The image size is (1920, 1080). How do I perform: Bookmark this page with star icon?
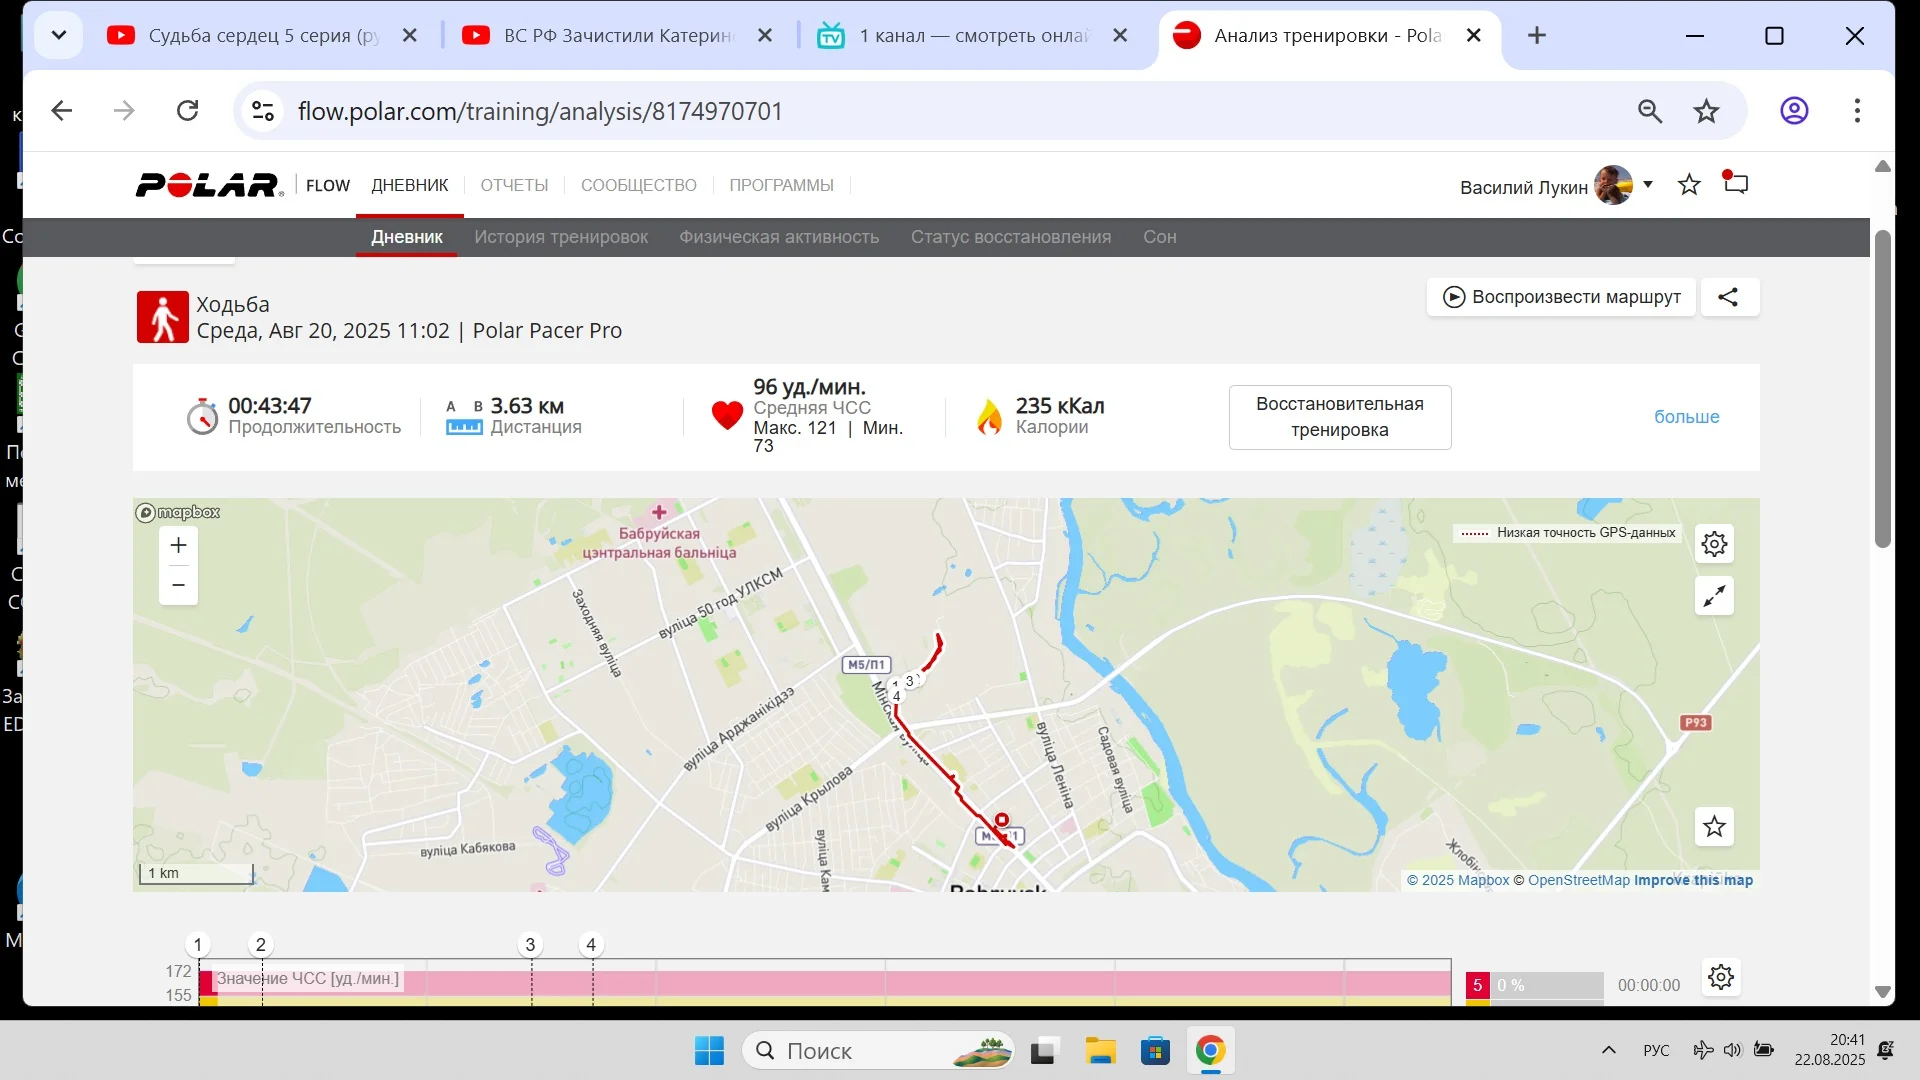(1706, 111)
